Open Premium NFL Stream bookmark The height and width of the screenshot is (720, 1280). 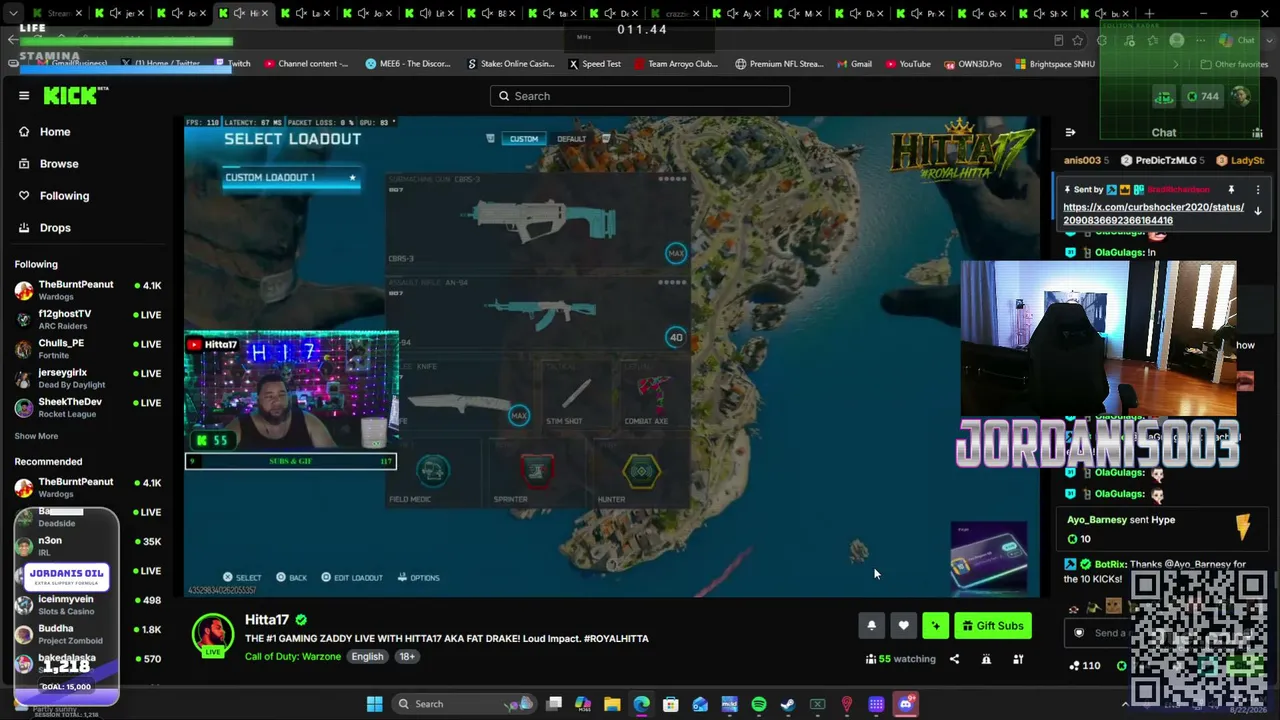[779, 64]
